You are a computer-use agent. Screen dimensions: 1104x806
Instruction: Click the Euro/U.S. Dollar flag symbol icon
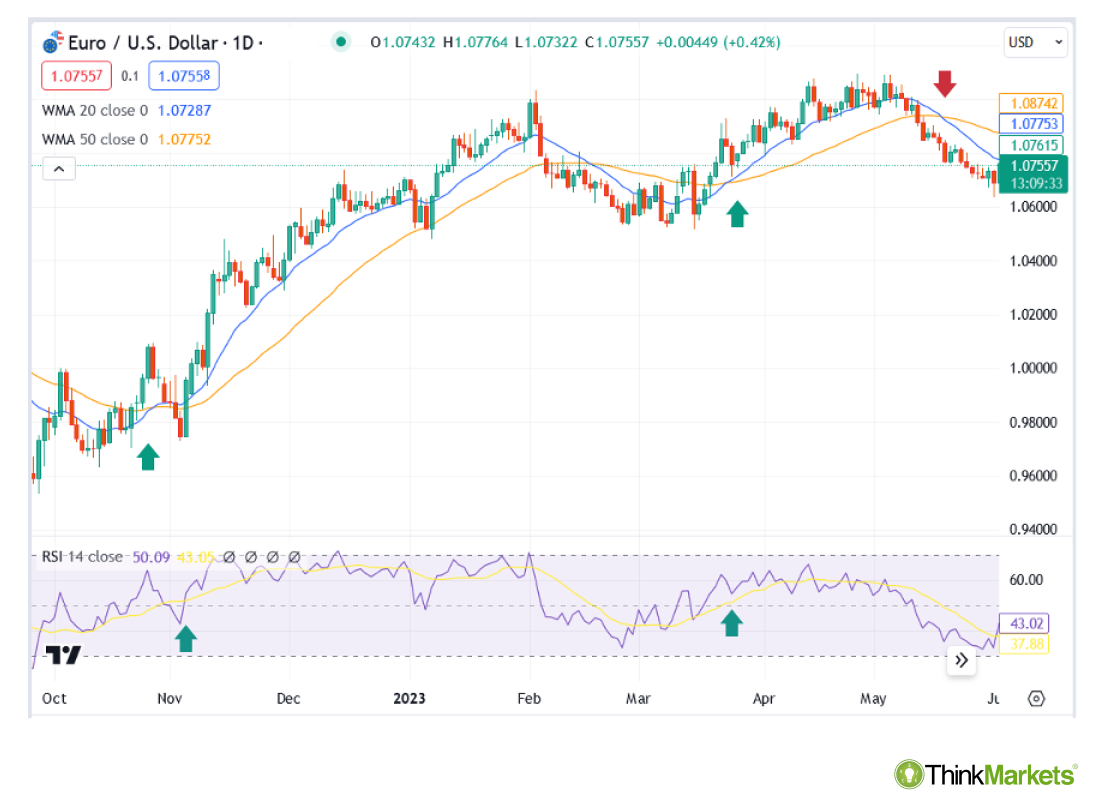tap(51, 43)
